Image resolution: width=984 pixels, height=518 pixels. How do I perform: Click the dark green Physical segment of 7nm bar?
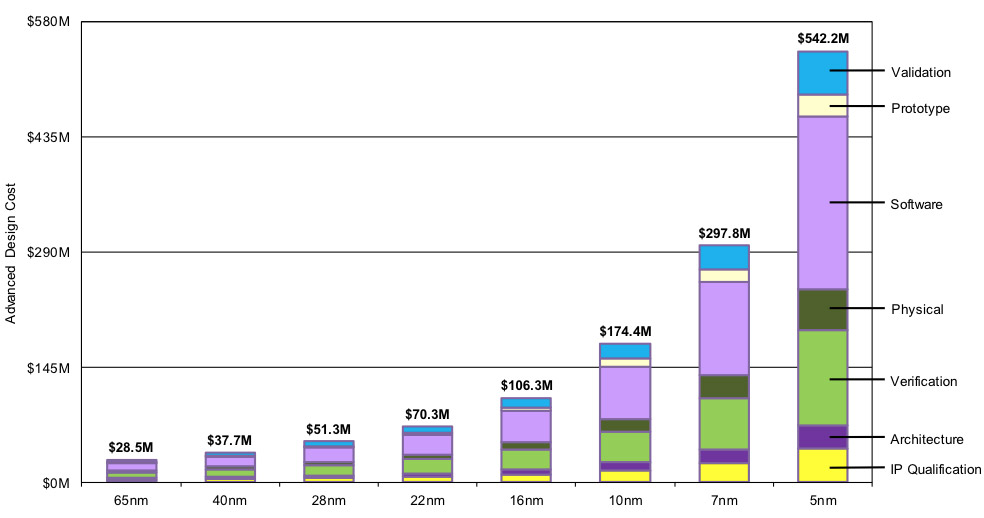coord(724,387)
